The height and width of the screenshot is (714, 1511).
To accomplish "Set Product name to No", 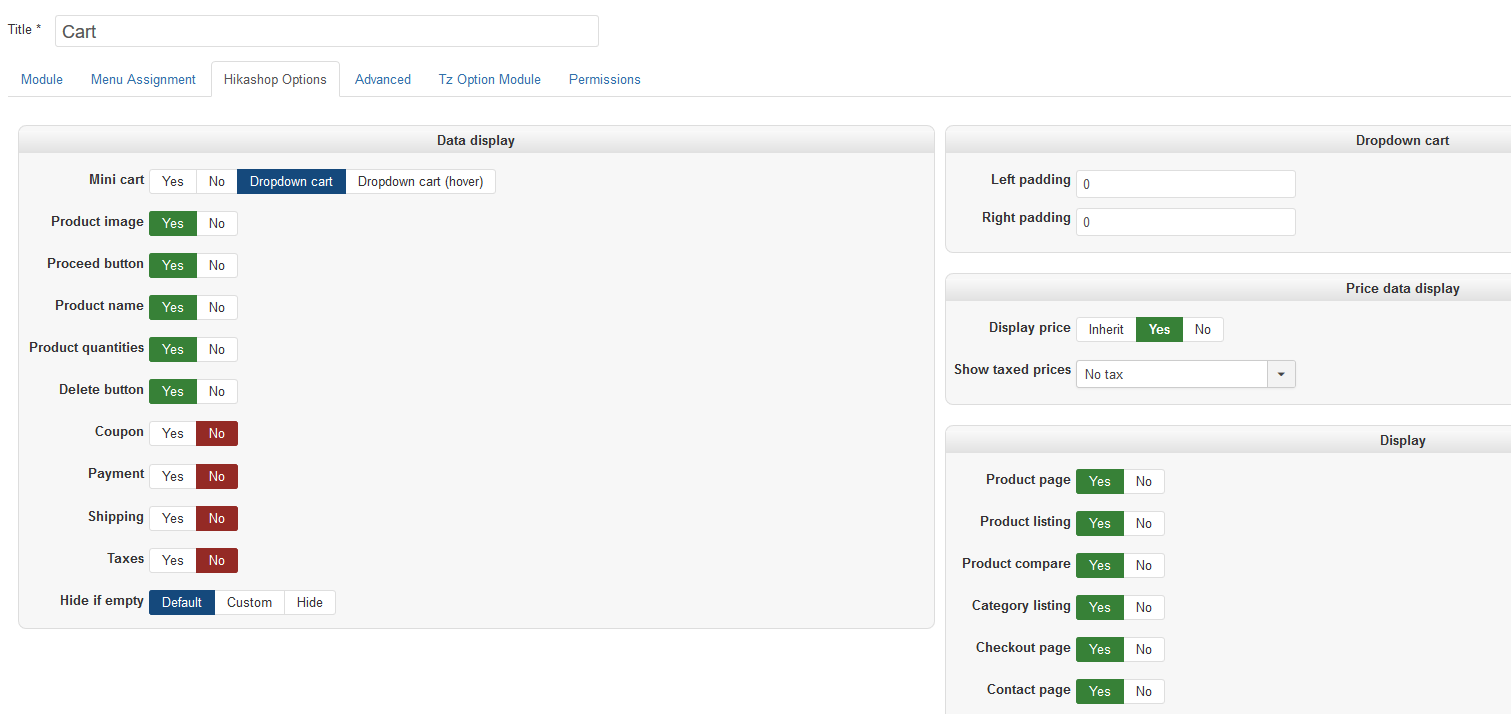I will click(217, 307).
